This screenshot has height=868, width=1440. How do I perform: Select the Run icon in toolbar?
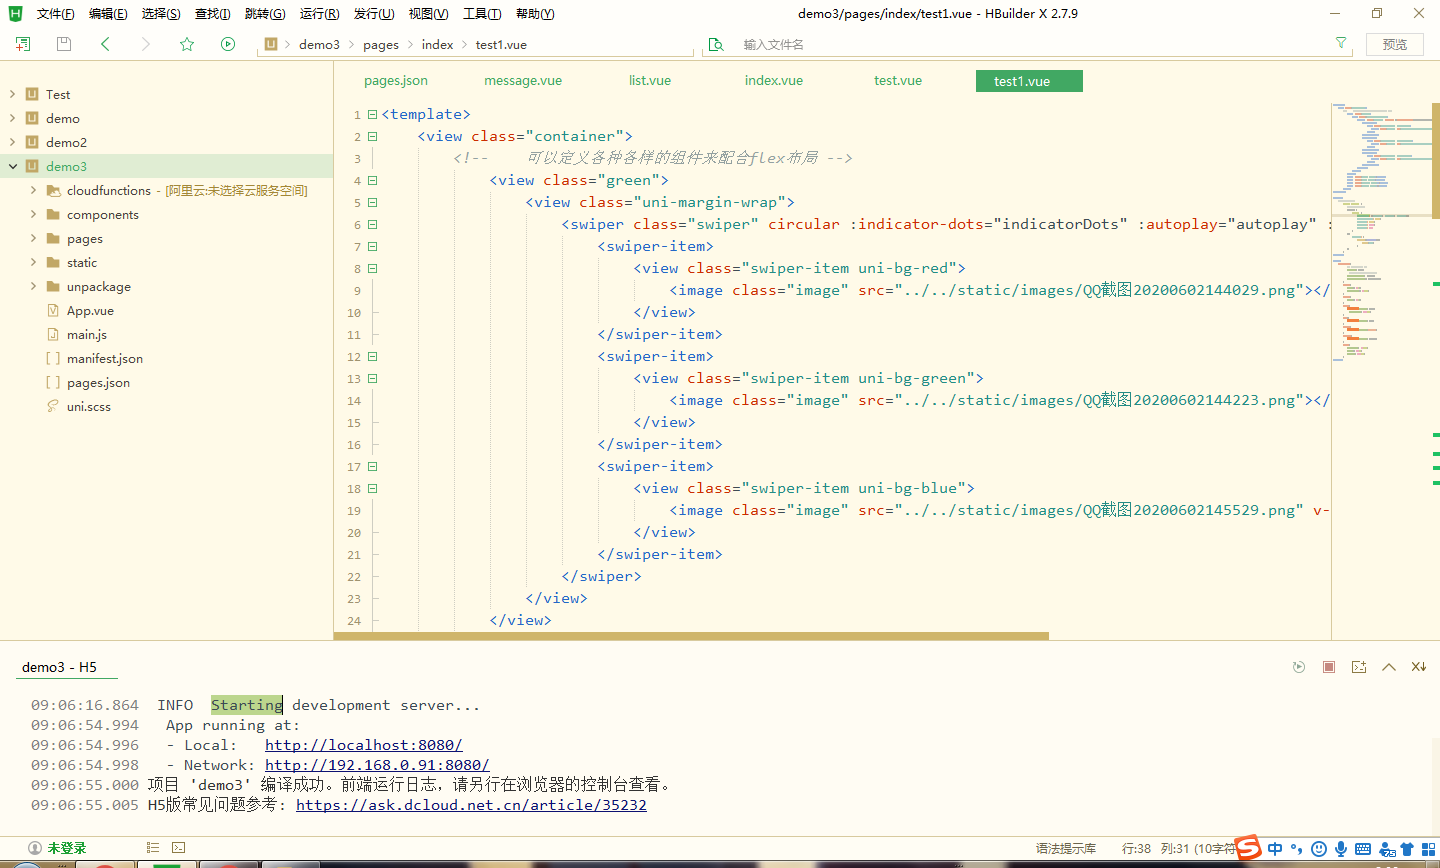228,44
